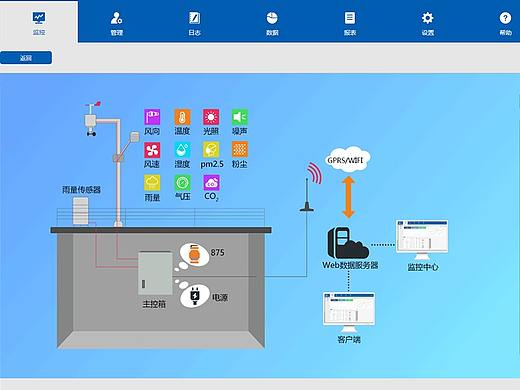520x390 pixels.
Task: Select the pm2.5 sensor icon
Action: click(x=211, y=150)
